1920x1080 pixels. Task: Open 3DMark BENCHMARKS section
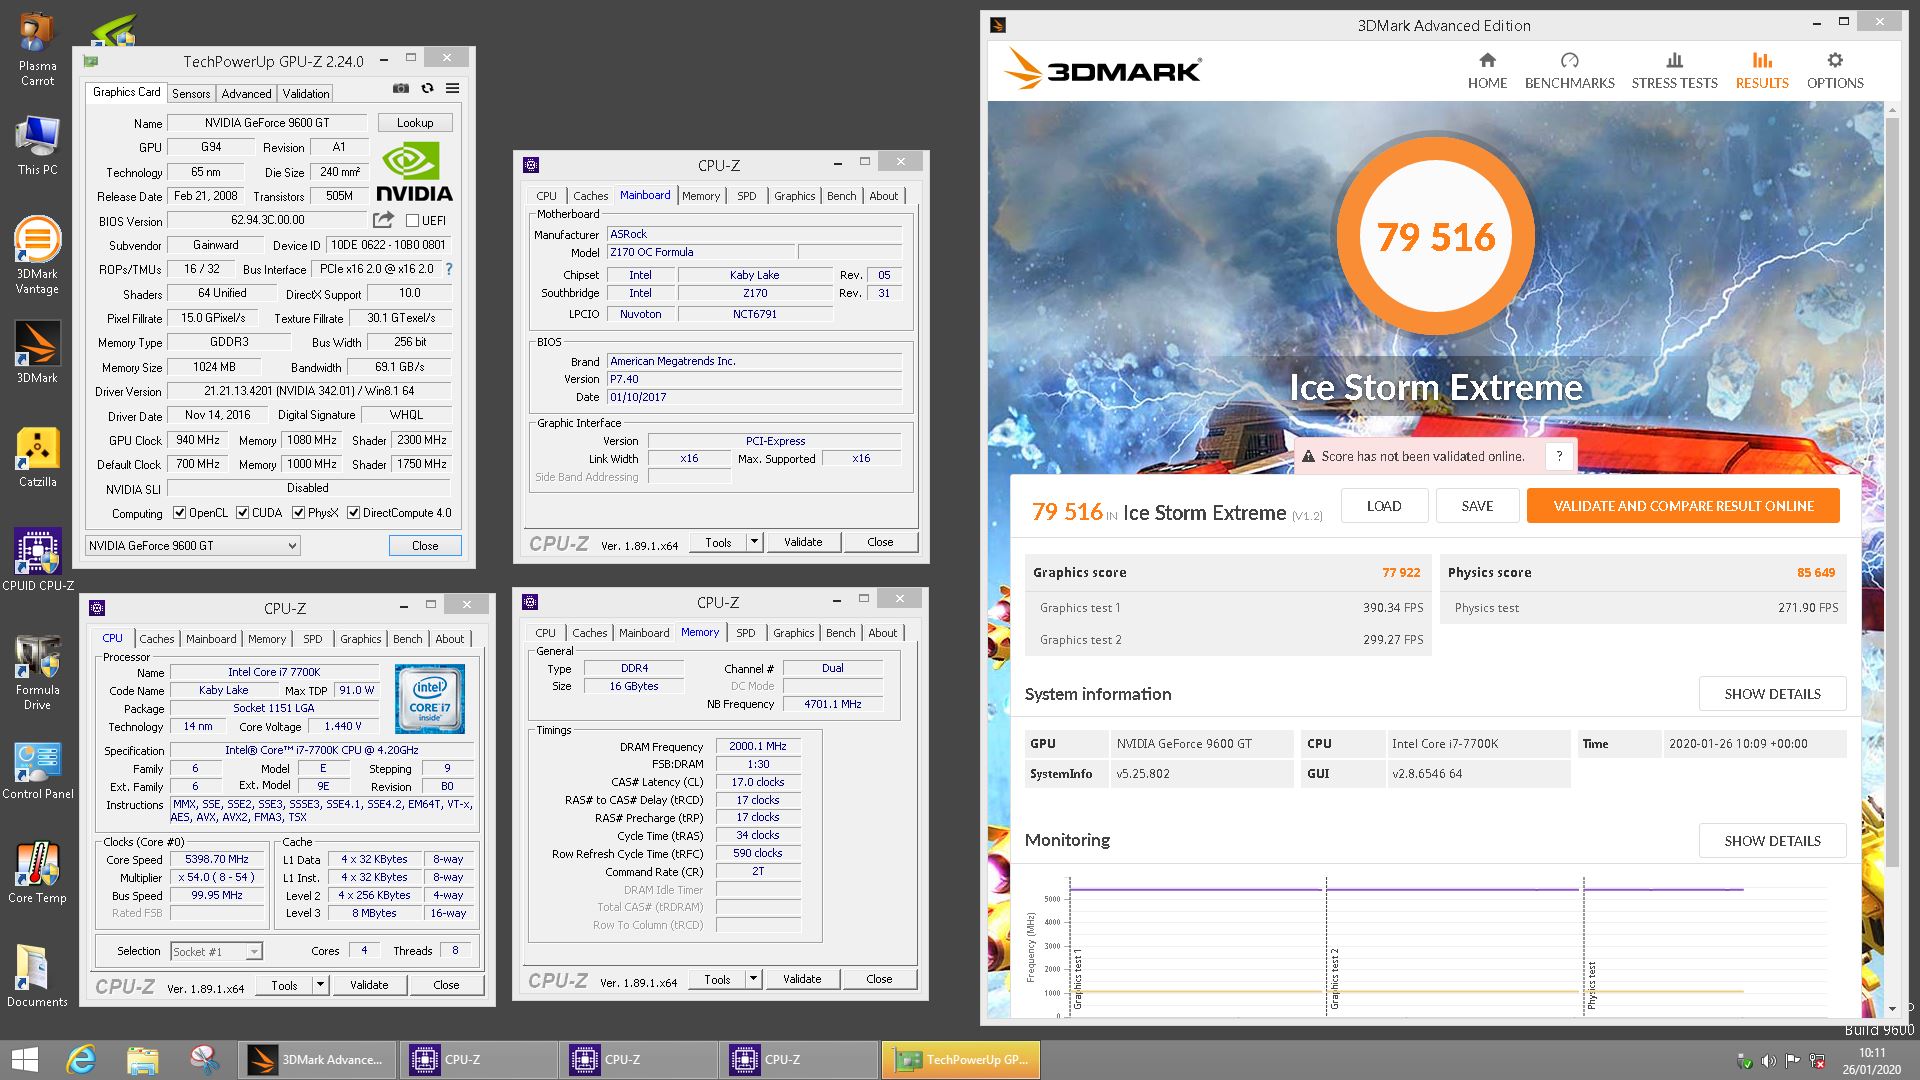[1569, 70]
